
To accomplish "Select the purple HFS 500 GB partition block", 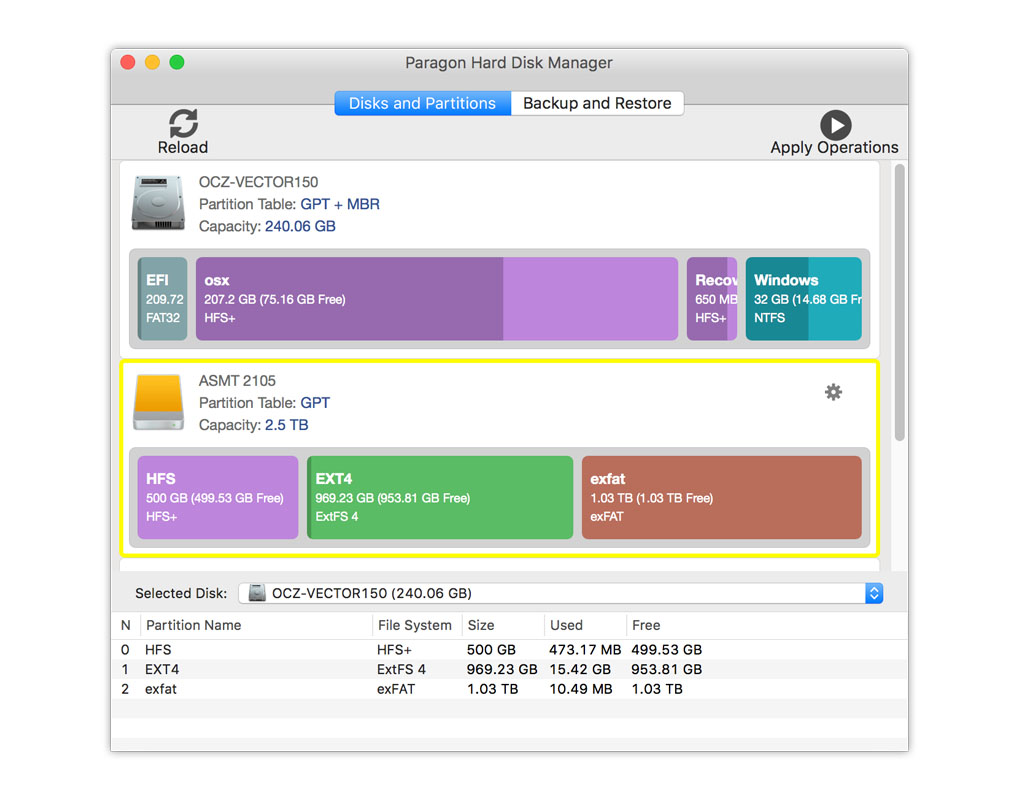I will pos(218,497).
